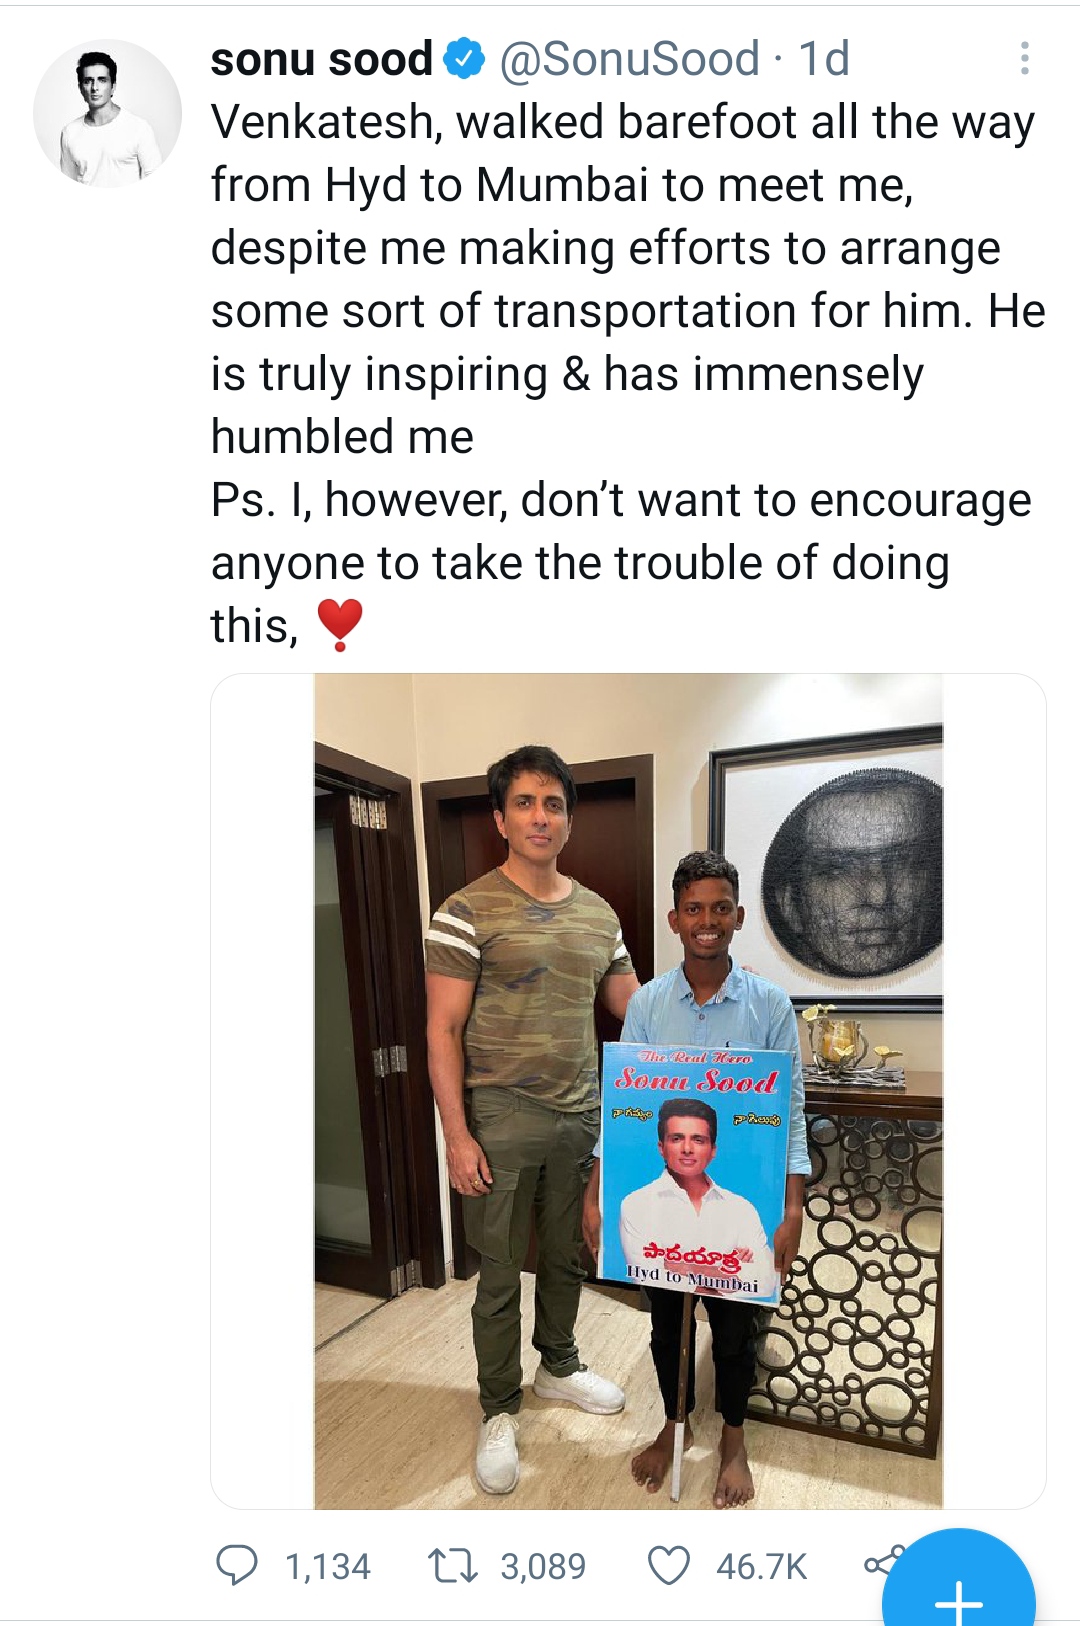View the 1,134 replies count
This screenshot has height=1626, width=1080.
pyautogui.click(x=328, y=1566)
